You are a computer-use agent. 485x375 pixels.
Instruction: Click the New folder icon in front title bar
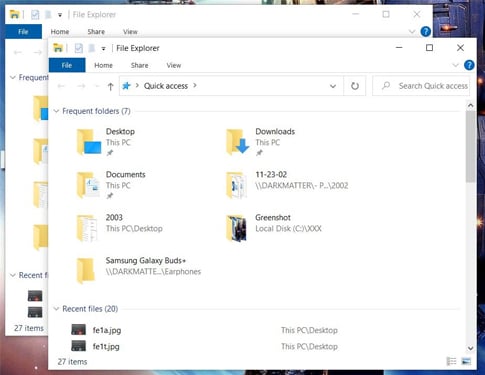point(92,48)
